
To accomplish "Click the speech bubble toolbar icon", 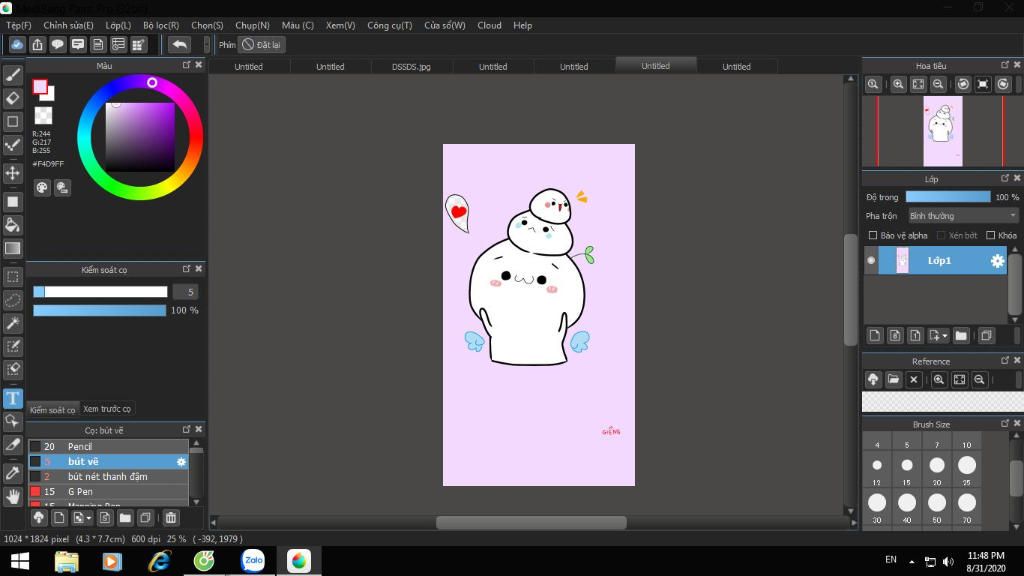I will 57,44.
